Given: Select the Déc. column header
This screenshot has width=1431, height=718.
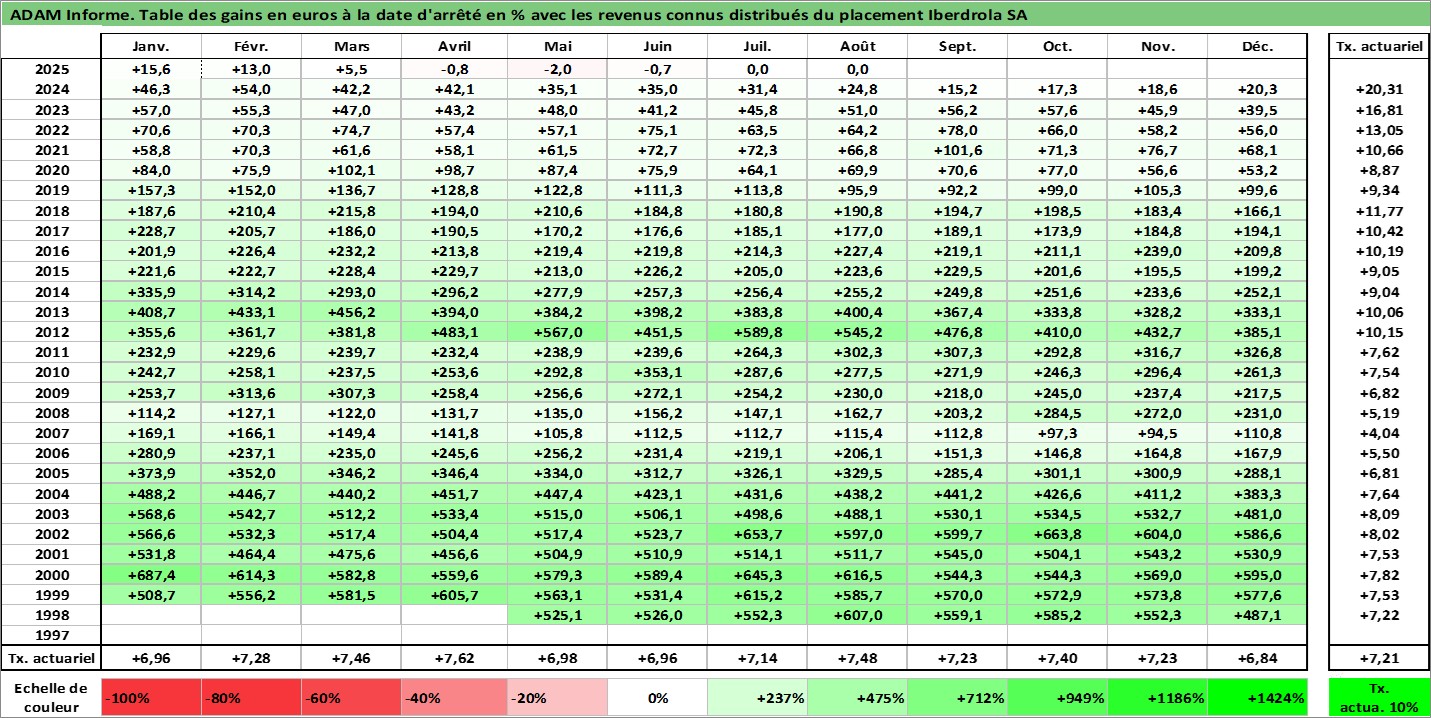Looking at the screenshot, I should point(1258,47).
